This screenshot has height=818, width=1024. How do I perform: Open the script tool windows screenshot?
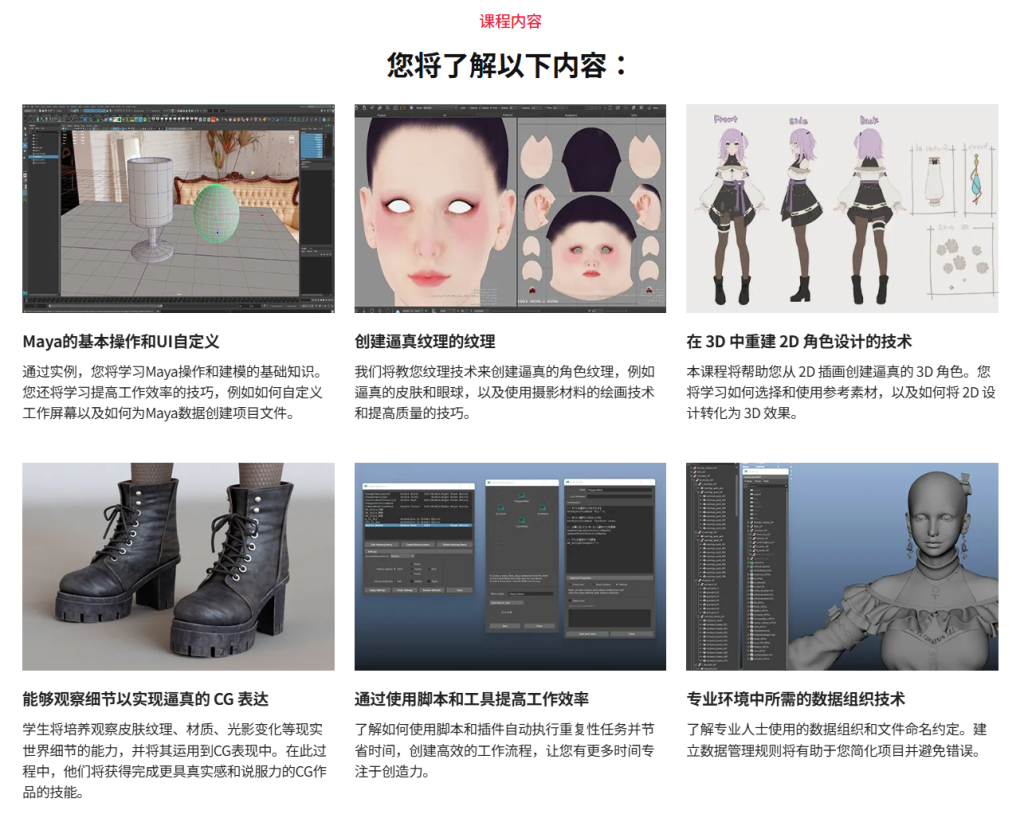coord(510,566)
